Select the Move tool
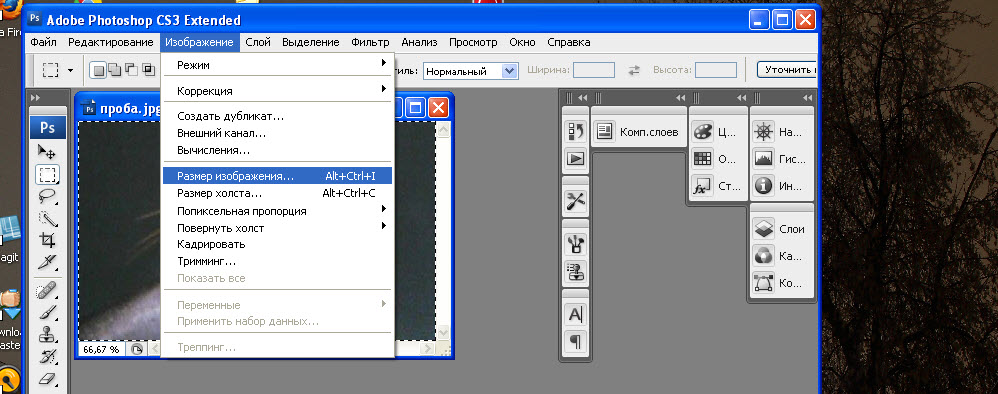 coord(47,151)
